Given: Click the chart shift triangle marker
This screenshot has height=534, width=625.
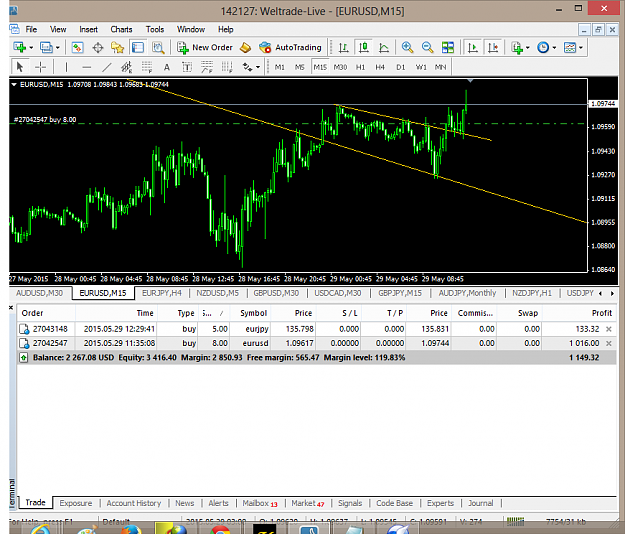Looking at the screenshot, I should click(470, 81).
